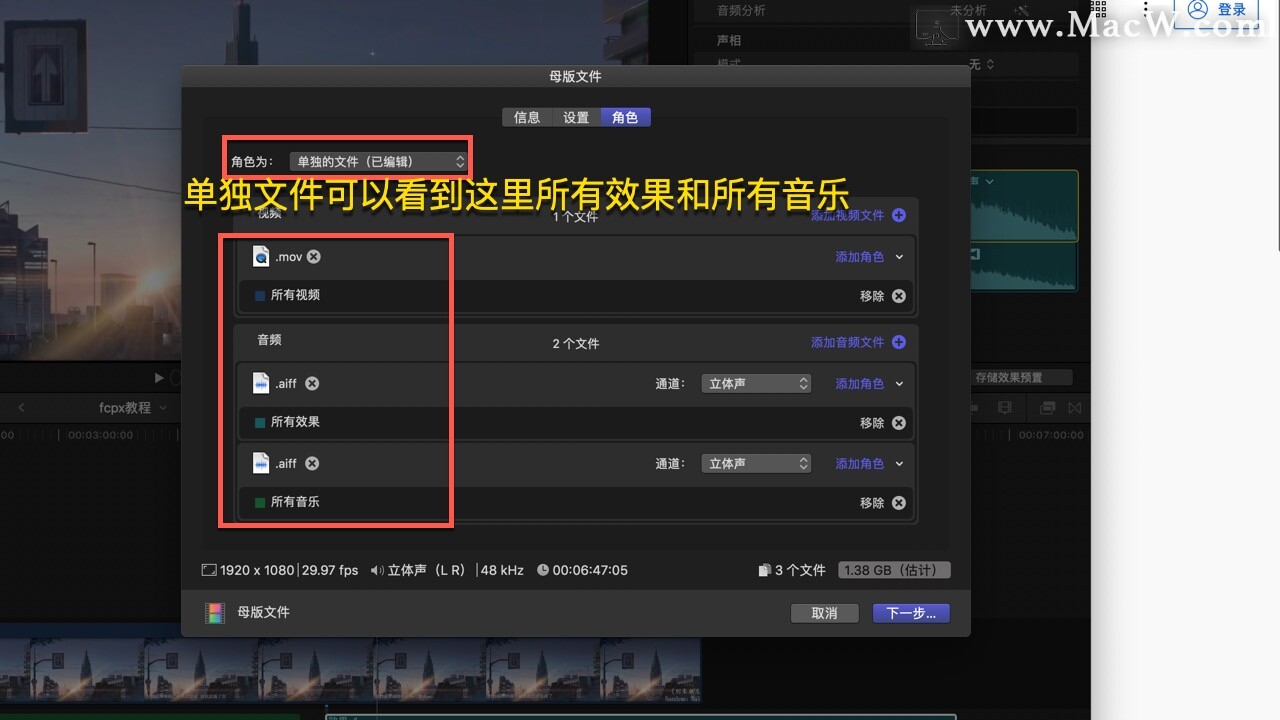1280x720 pixels.
Task: Click the 移除 x icon for 所有视频
Action: click(x=899, y=296)
